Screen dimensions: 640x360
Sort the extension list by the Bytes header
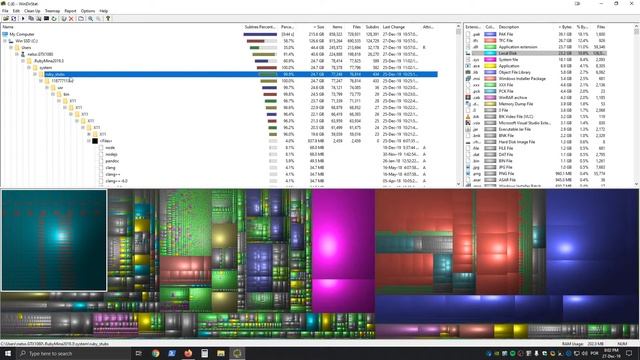point(564,27)
